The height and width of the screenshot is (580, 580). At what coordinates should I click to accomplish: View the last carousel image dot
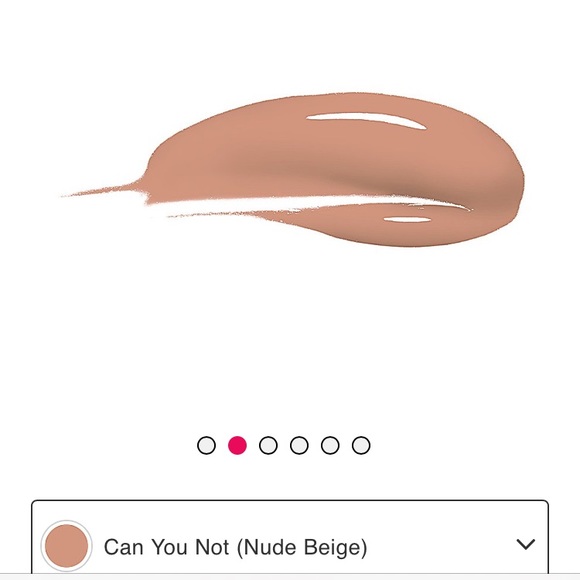point(361,445)
